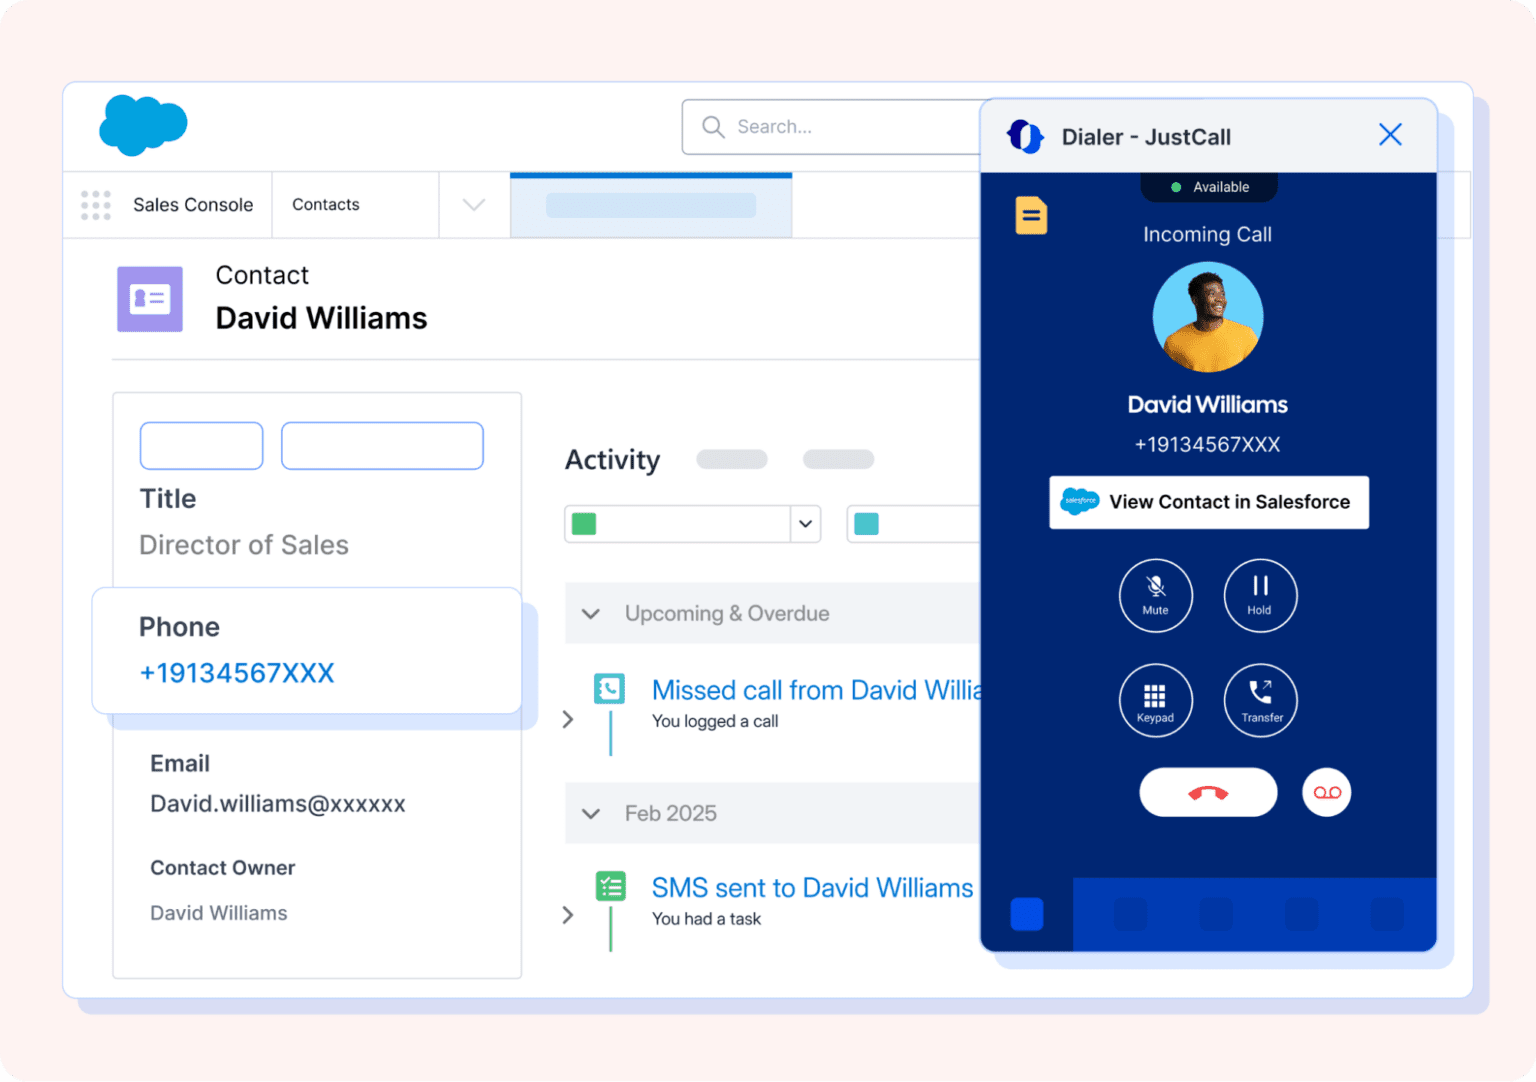Click the JustCall logo in the dialer header
1536x1082 pixels.
(1025, 136)
